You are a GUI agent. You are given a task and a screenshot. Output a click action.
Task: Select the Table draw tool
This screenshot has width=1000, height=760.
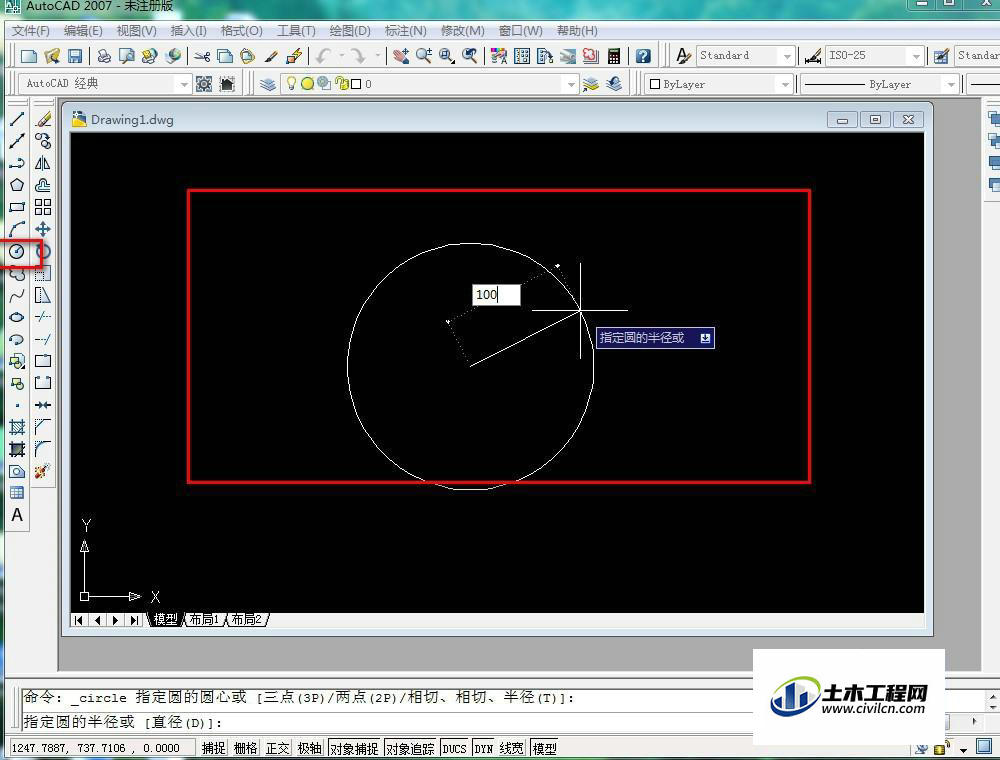tap(17, 493)
